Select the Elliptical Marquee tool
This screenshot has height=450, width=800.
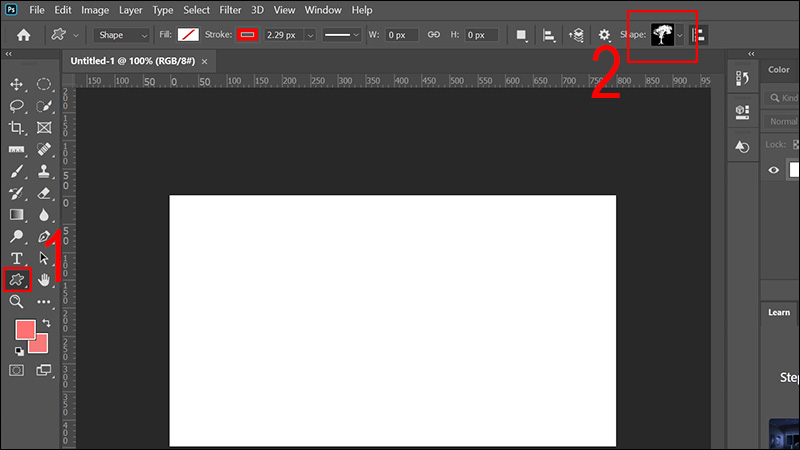44,84
